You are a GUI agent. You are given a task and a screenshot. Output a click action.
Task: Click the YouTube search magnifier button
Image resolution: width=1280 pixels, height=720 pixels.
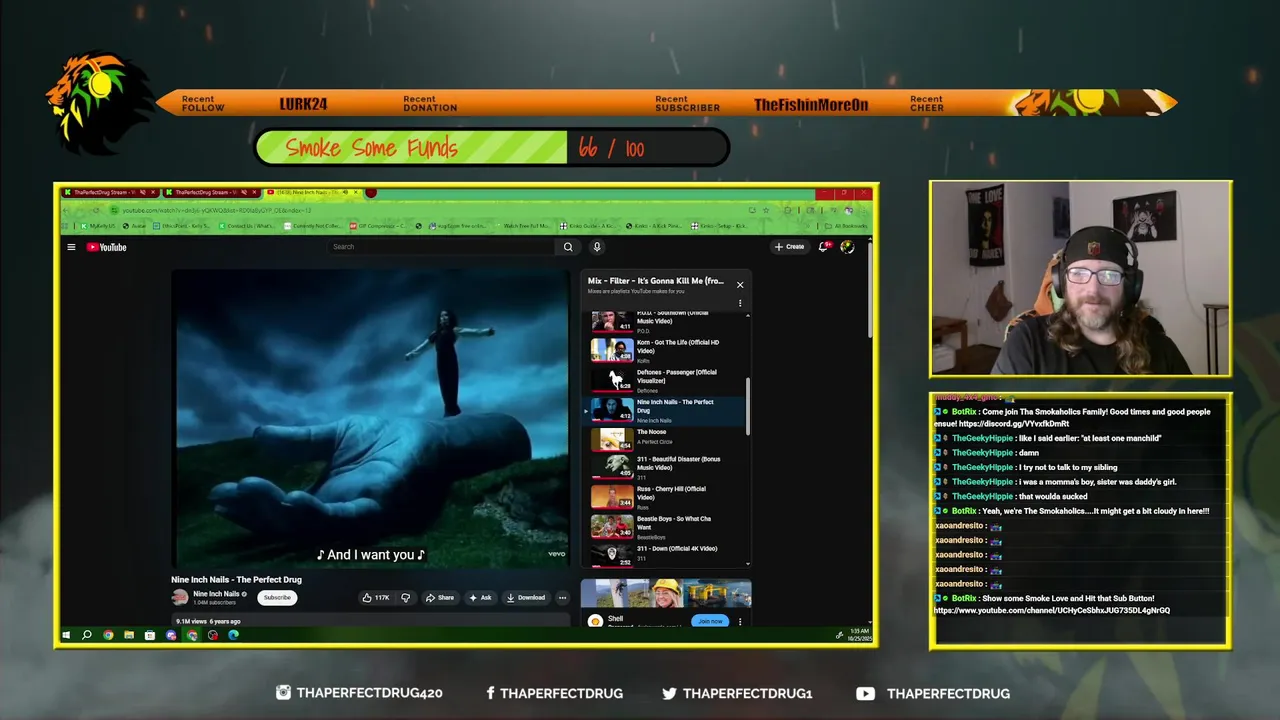pyautogui.click(x=568, y=247)
